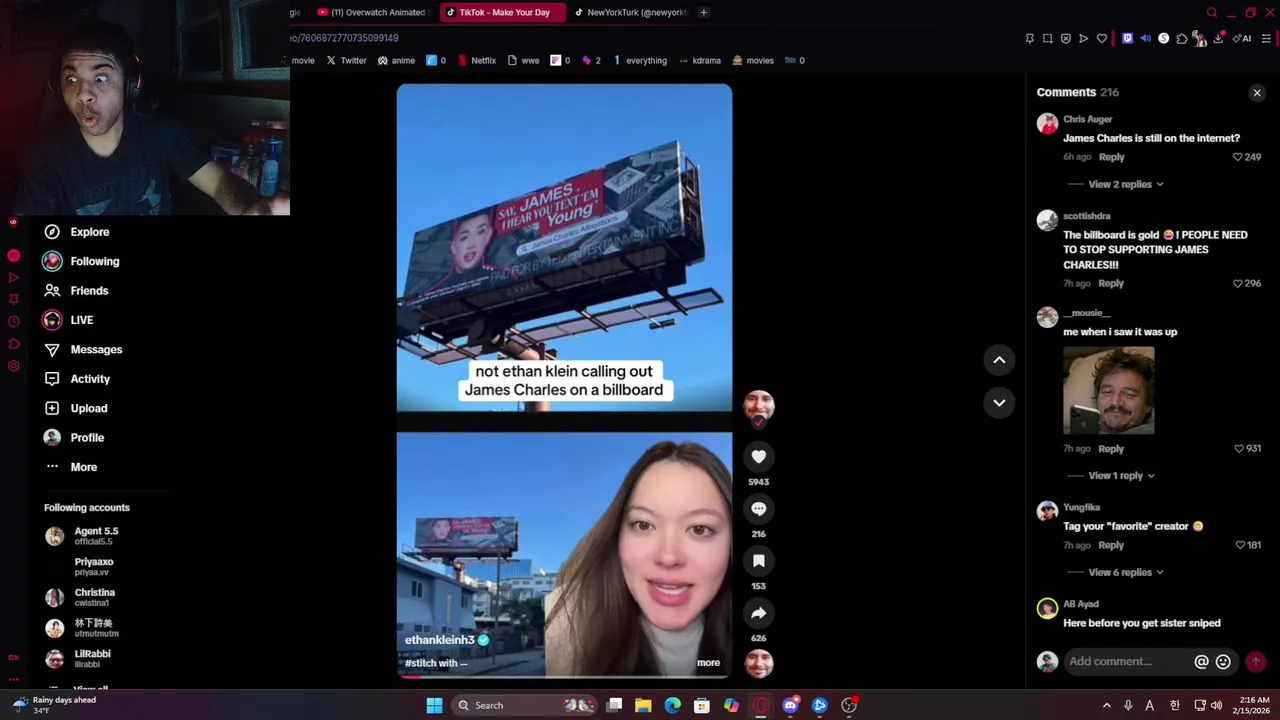This screenshot has height=720, width=1280.
Task: Open the movies bookmark folder
Action: tap(753, 60)
